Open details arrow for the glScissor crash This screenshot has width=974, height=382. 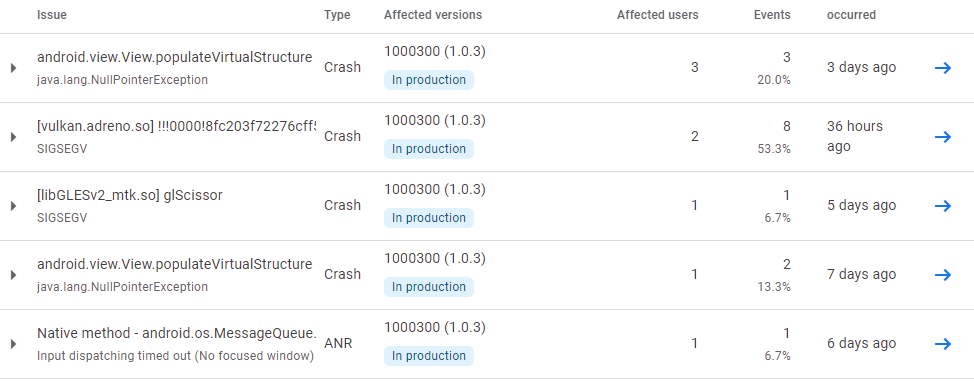tap(943, 206)
